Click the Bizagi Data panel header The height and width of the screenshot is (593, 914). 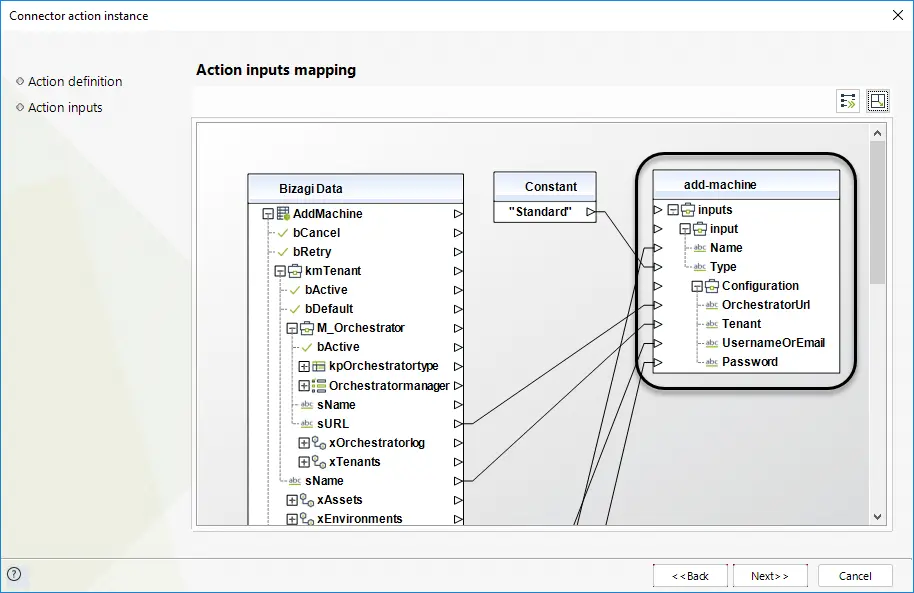(356, 188)
